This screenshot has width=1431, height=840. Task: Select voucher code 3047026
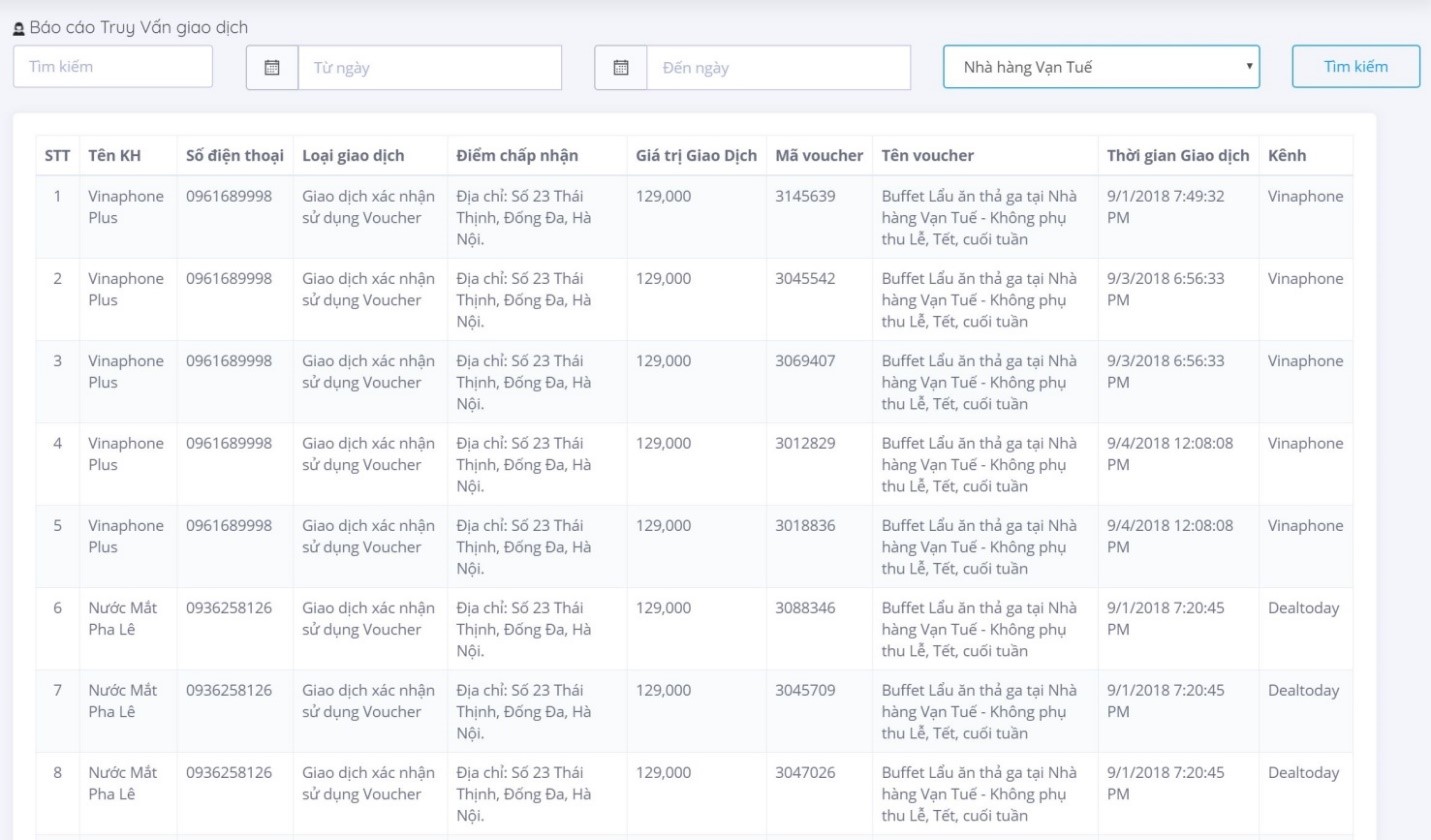click(x=805, y=772)
